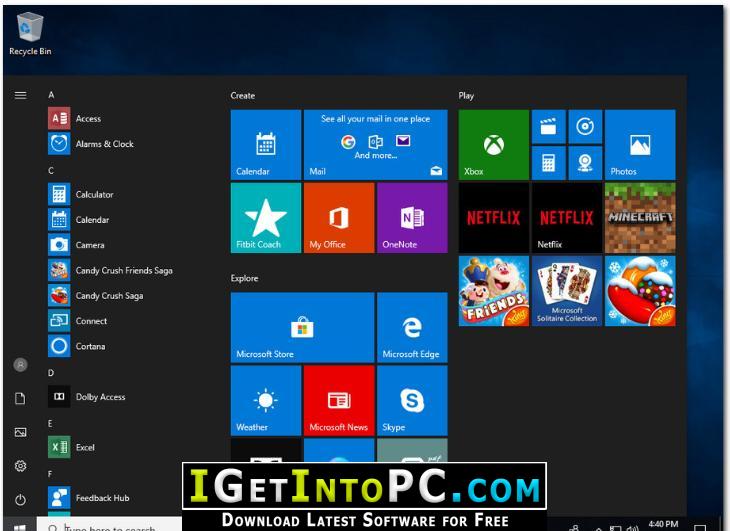The image size is (730, 531).
Task: Click the Power button in Start
Action: click(x=20, y=500)
